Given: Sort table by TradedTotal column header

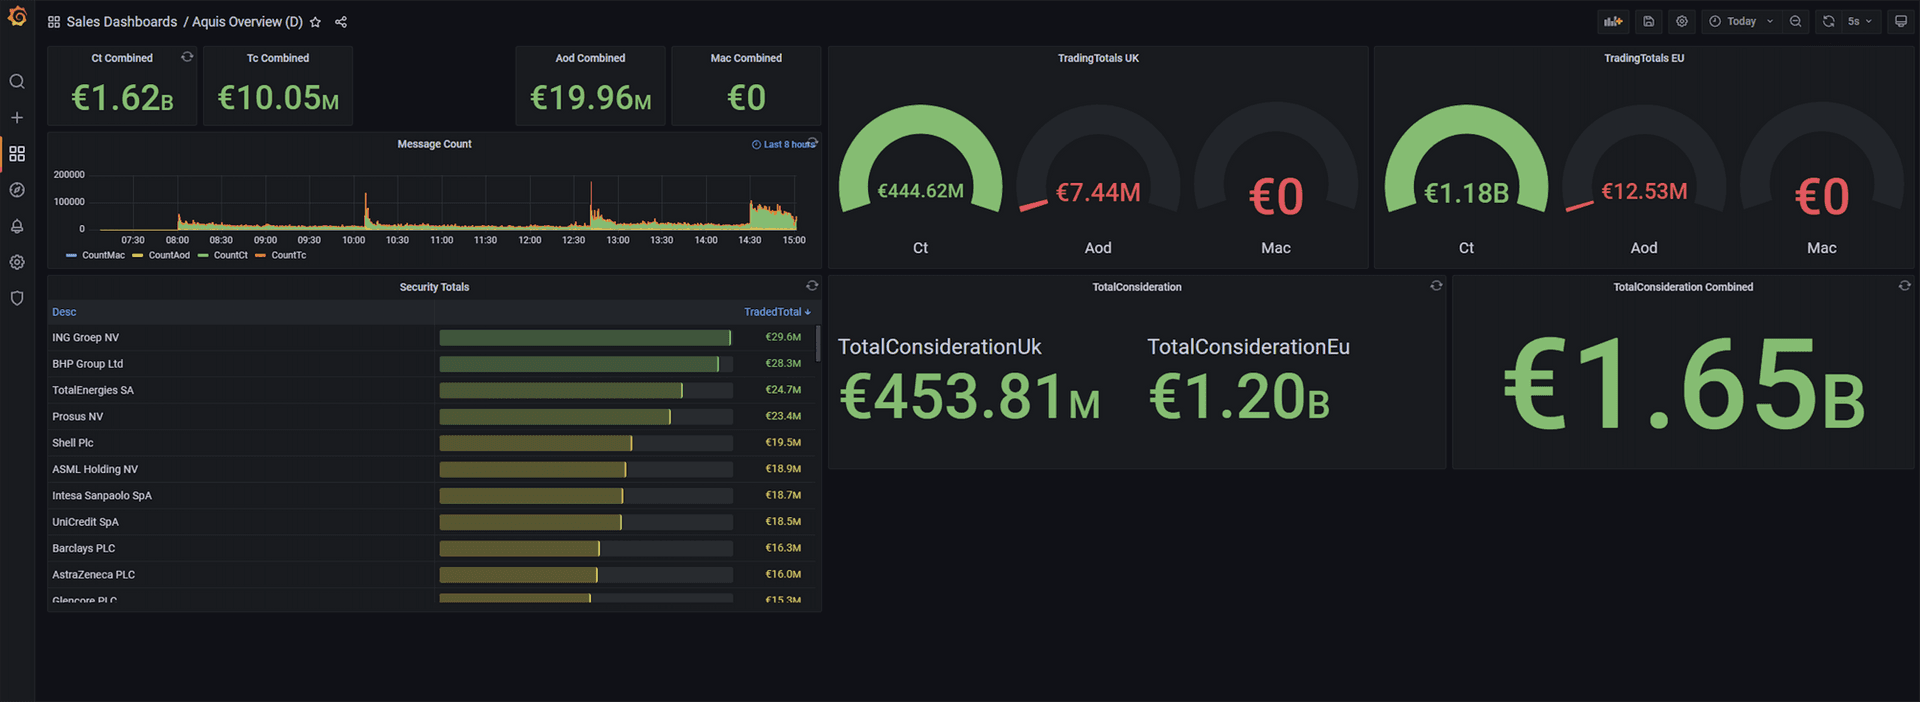Looking at the screenshot, I should click(775, 312).
